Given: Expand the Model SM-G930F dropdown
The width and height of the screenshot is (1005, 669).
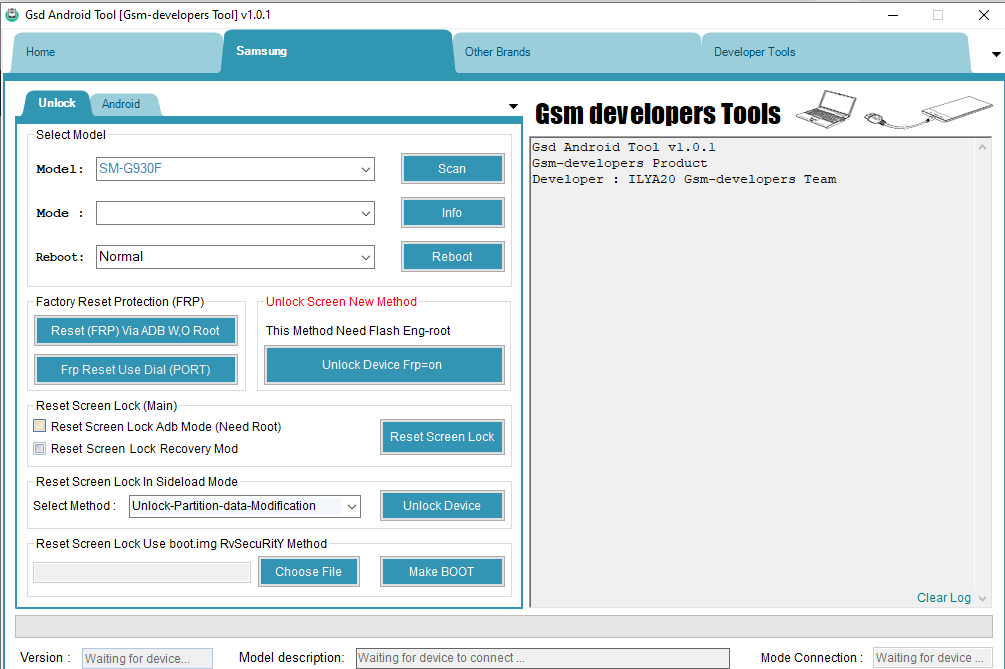Looking at the screenshot, I should (365, 169).
